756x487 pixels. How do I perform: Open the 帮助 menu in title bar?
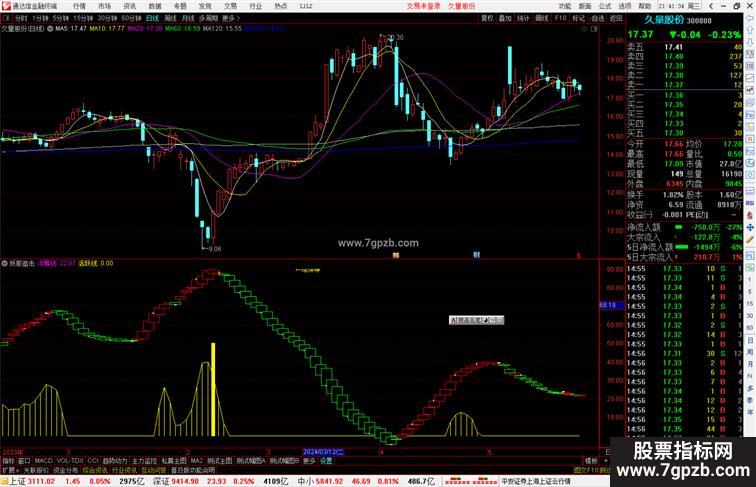(645, 6)
